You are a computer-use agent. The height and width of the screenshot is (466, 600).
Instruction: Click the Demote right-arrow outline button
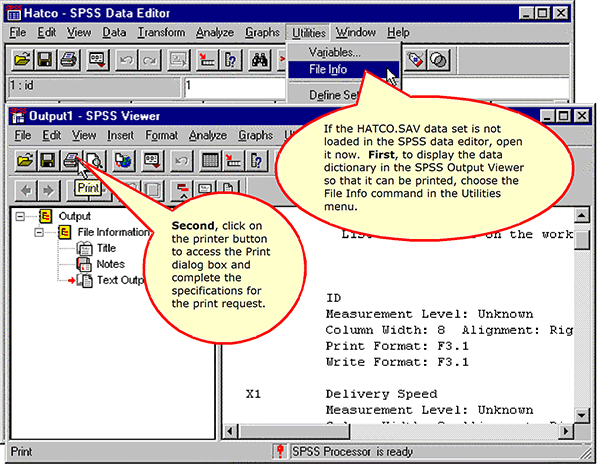(x=48, y=190)
